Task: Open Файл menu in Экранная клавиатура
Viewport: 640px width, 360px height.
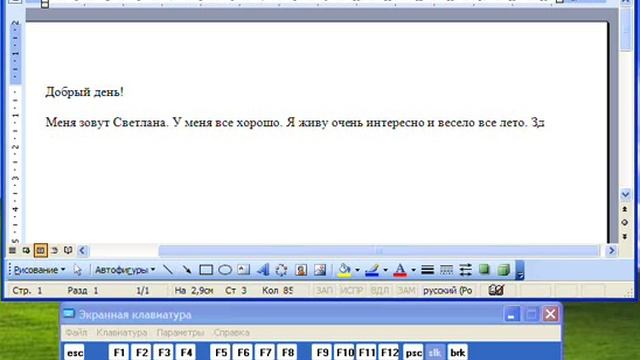Action: tap(76, 333)
